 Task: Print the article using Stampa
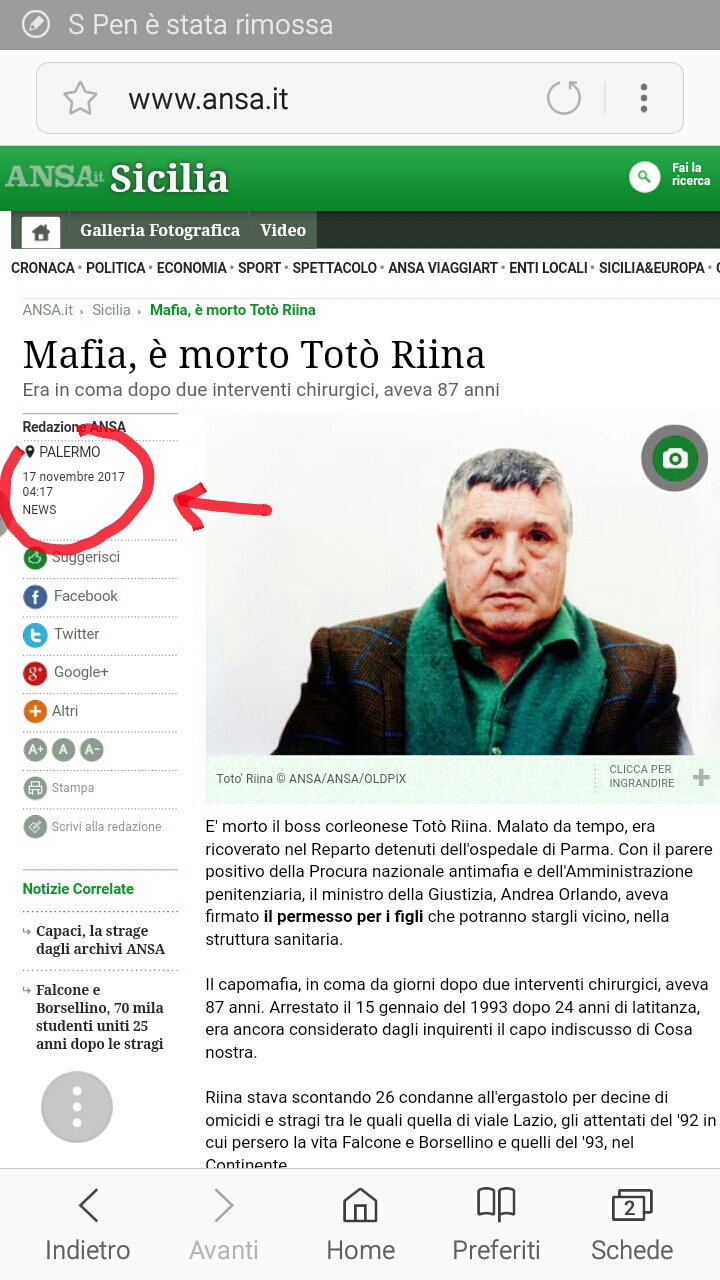59,788
